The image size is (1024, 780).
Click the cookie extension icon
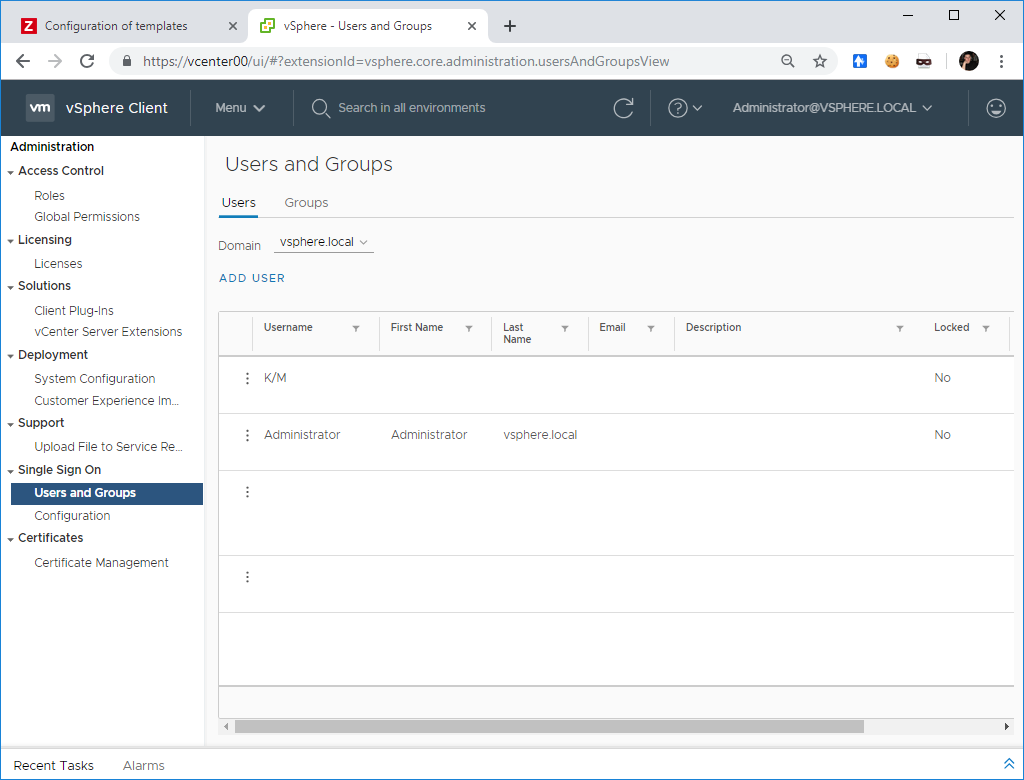point(891,61)
